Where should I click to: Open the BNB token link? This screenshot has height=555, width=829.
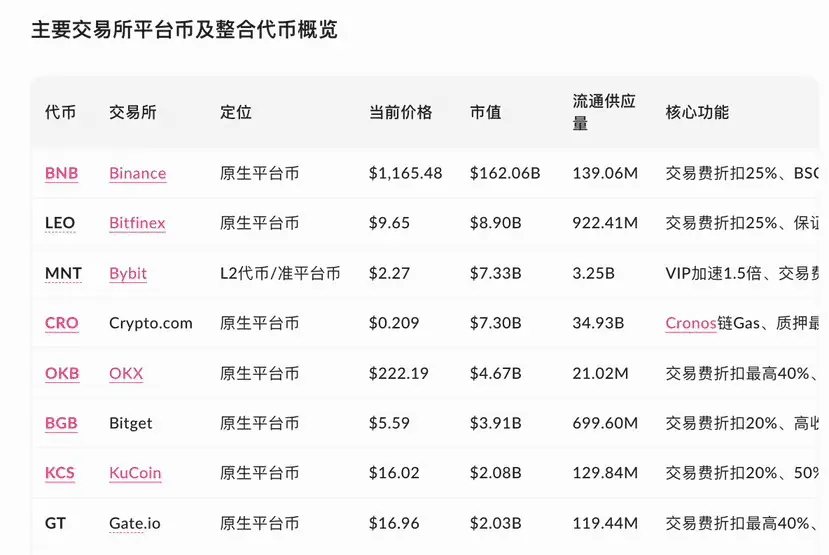pyautogui.click(x=61, y=173)
